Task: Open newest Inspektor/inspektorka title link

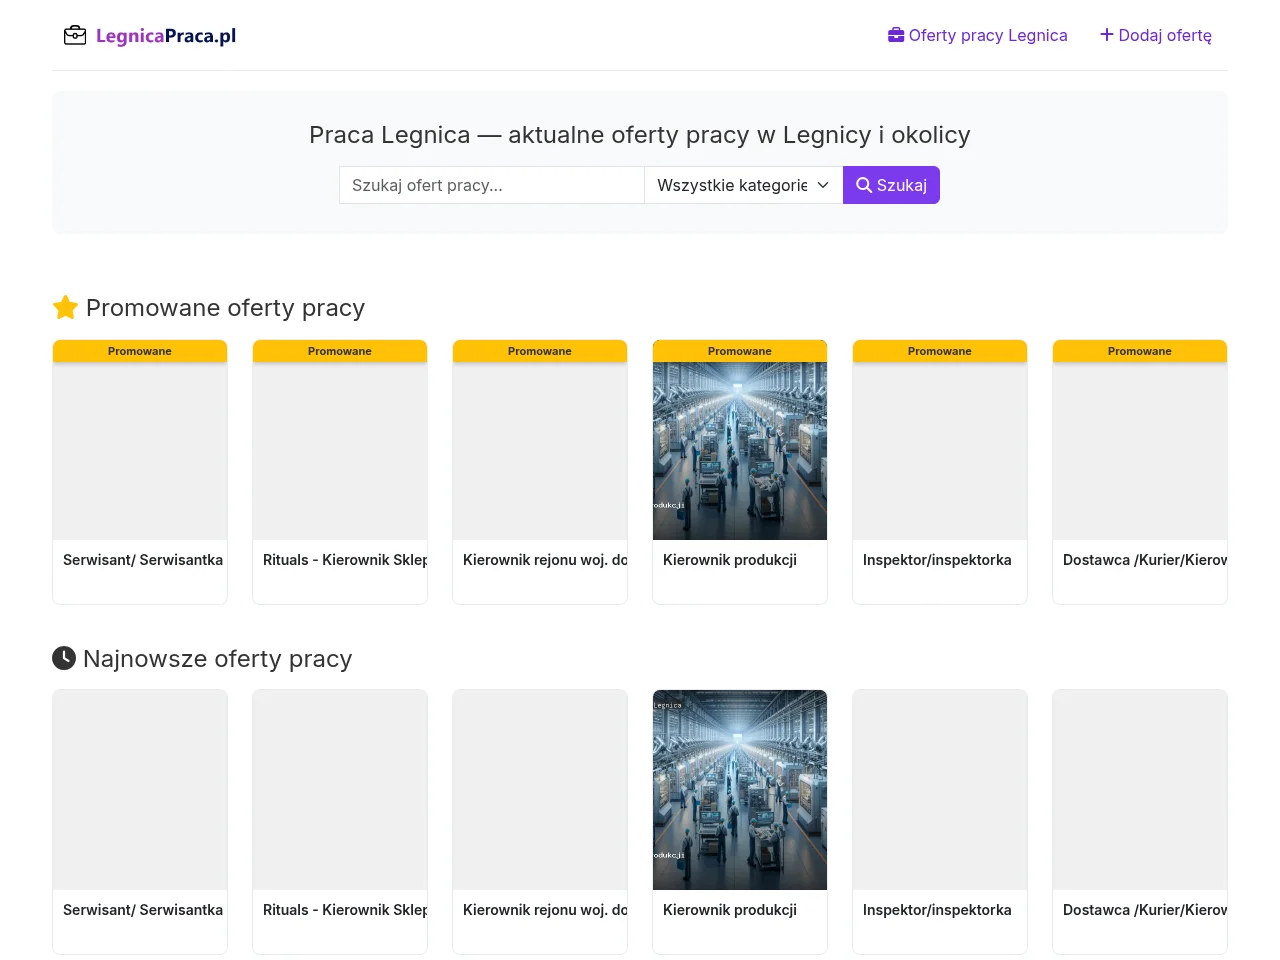Action: click(x=937, y=910)
